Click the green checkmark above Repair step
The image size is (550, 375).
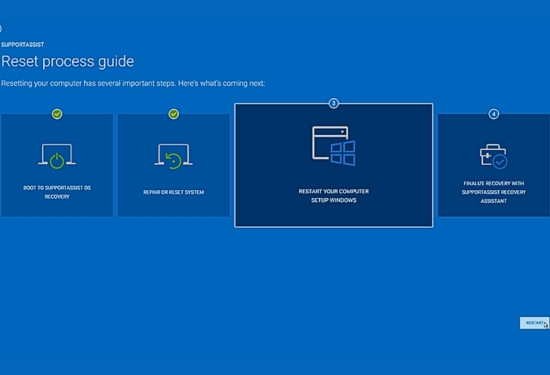point(174,114)
